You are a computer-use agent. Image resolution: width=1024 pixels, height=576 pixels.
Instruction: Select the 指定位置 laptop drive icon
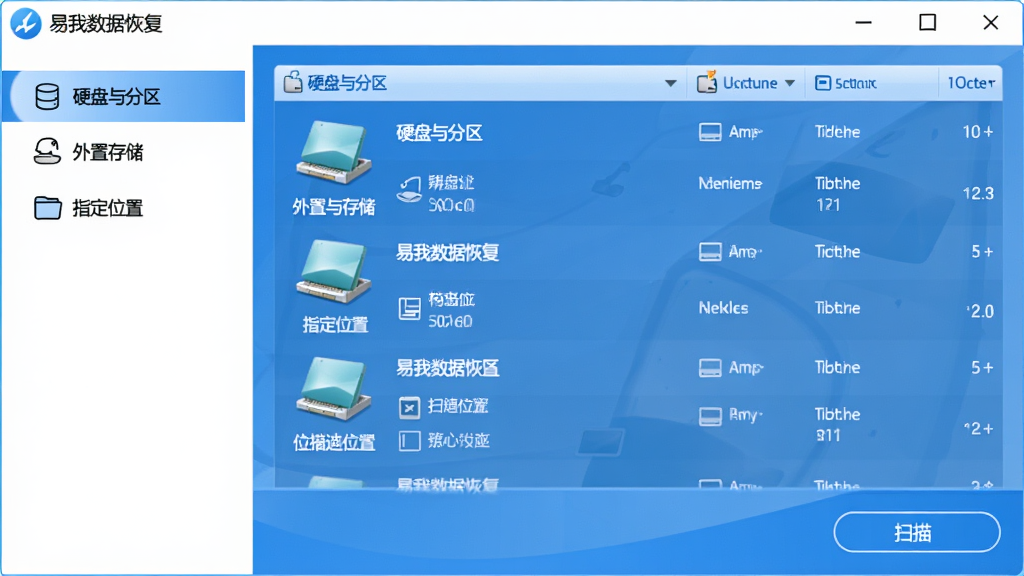click(334, 271)
